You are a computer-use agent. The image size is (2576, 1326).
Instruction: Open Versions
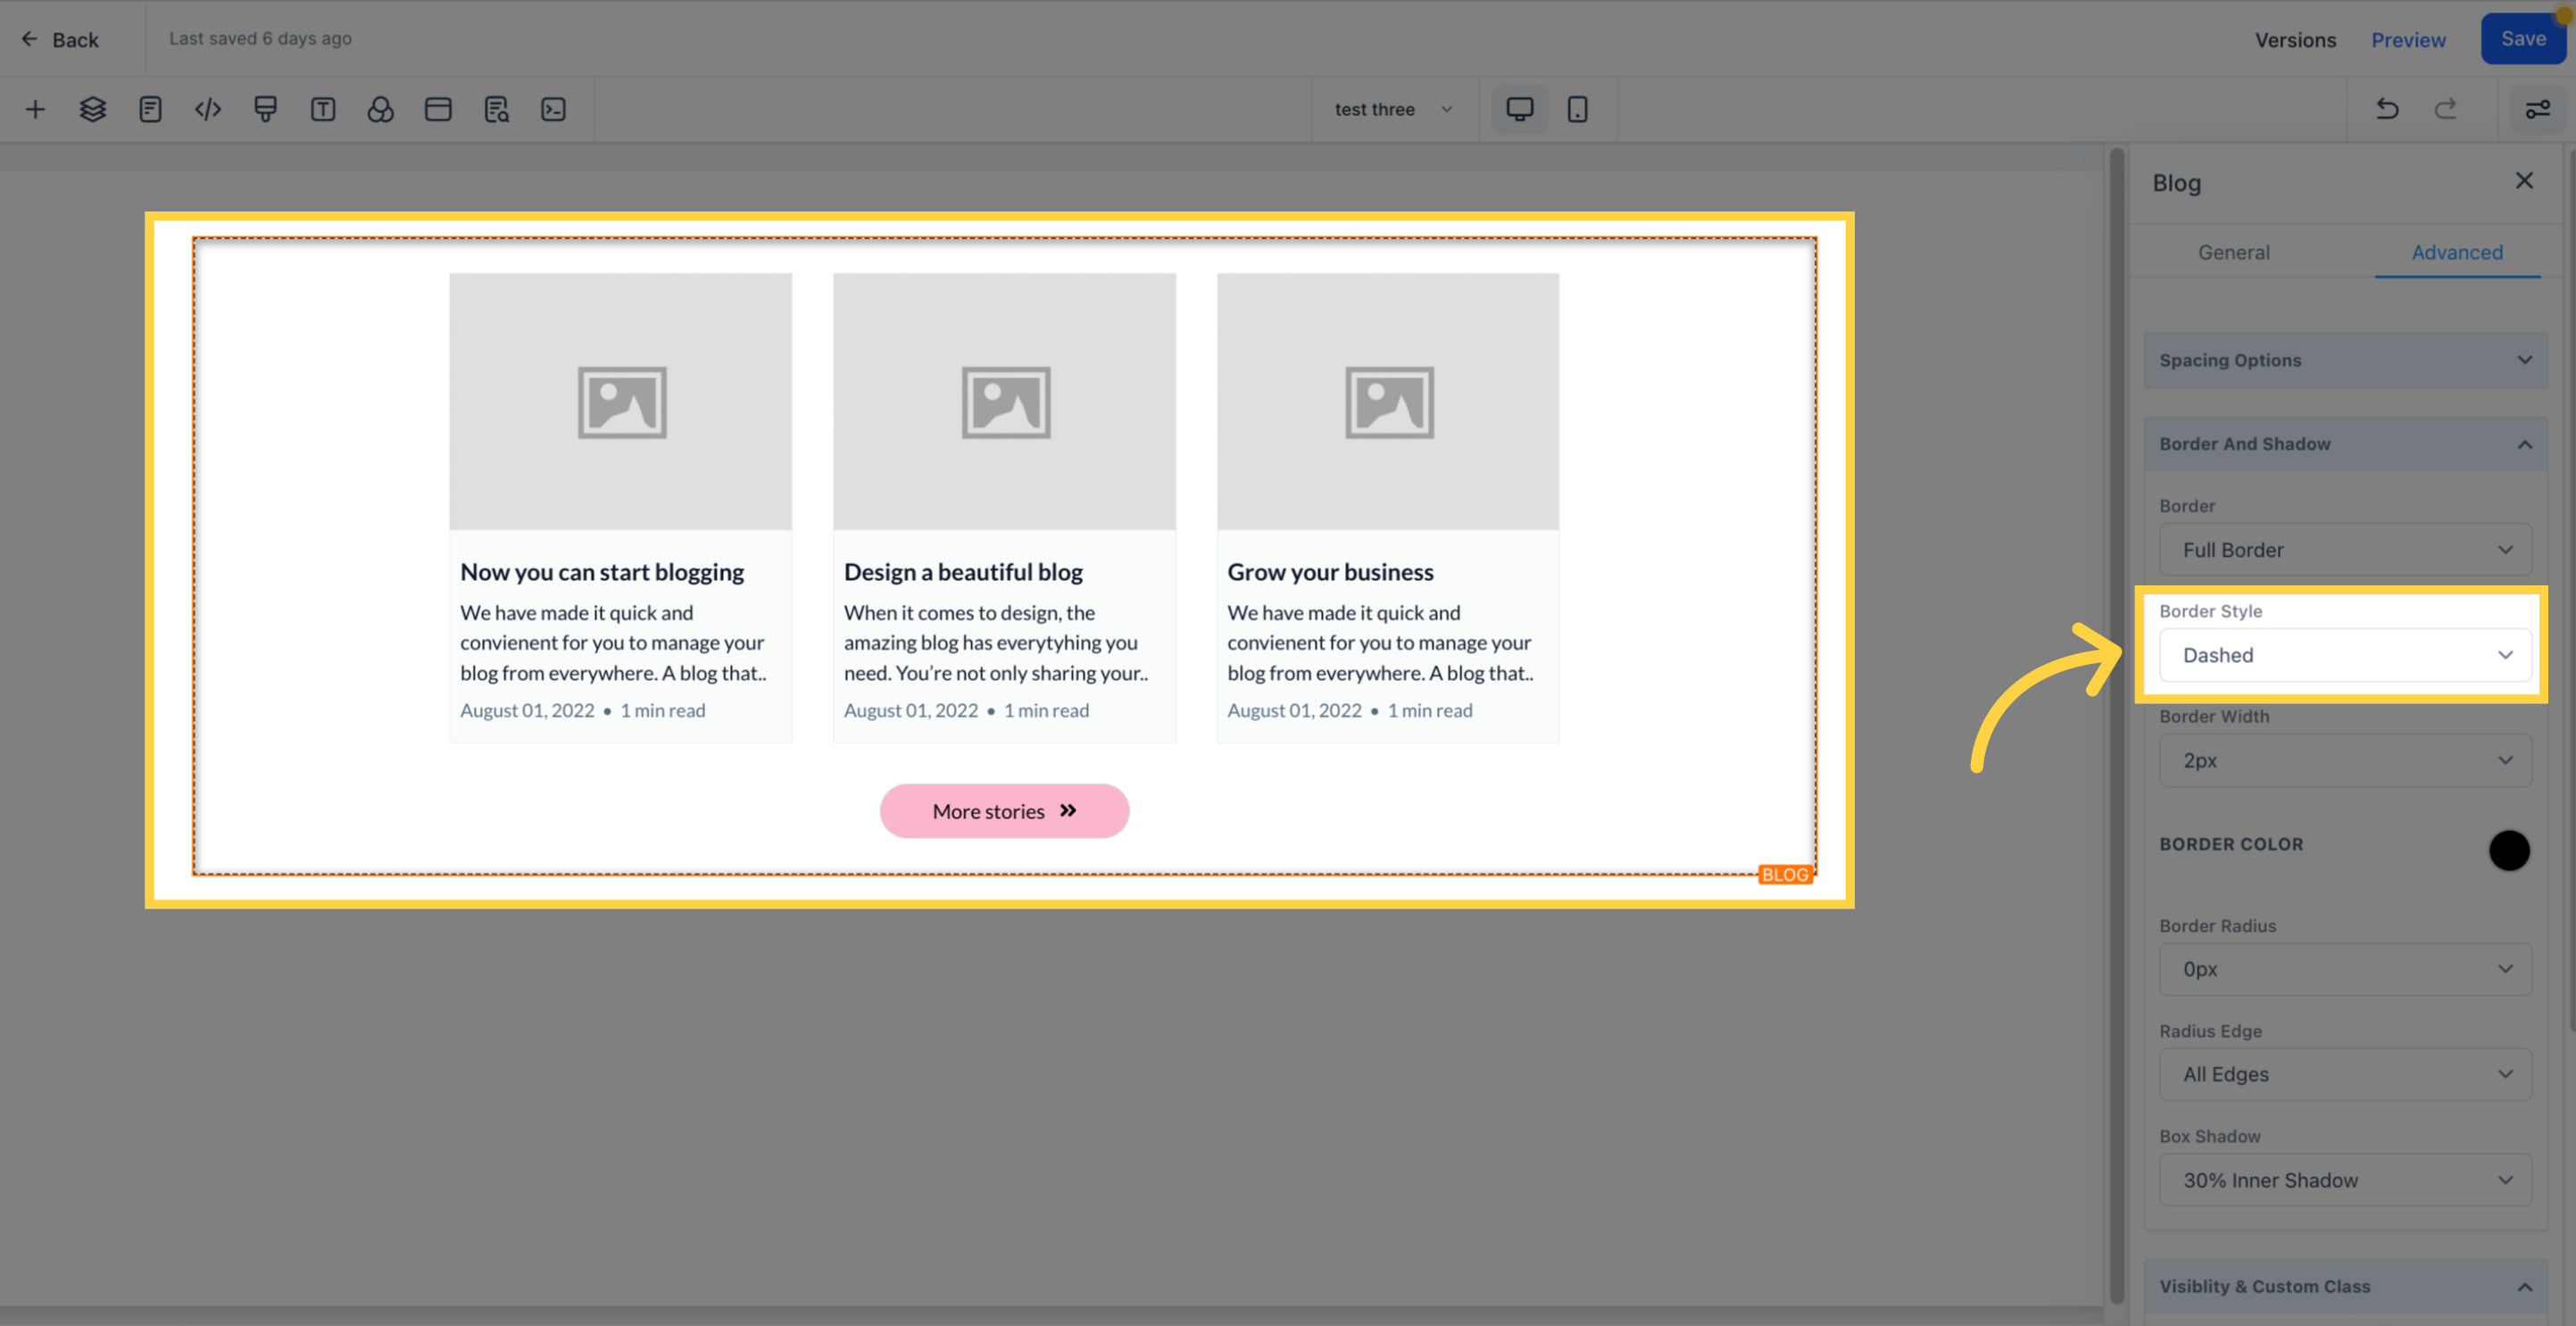(2295, 39)
